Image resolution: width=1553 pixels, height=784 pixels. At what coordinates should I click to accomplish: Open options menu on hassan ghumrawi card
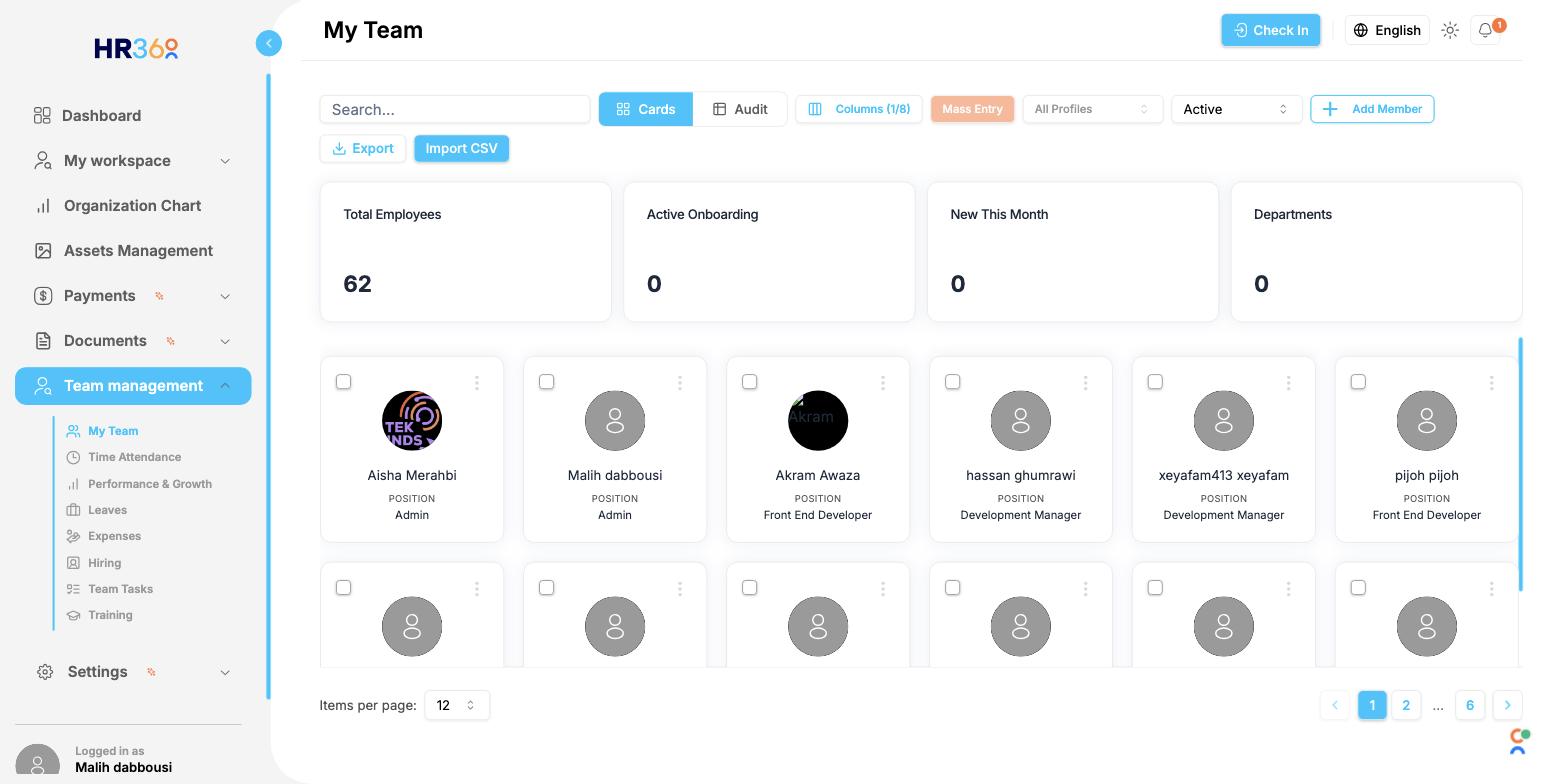tap(1086, 383)
